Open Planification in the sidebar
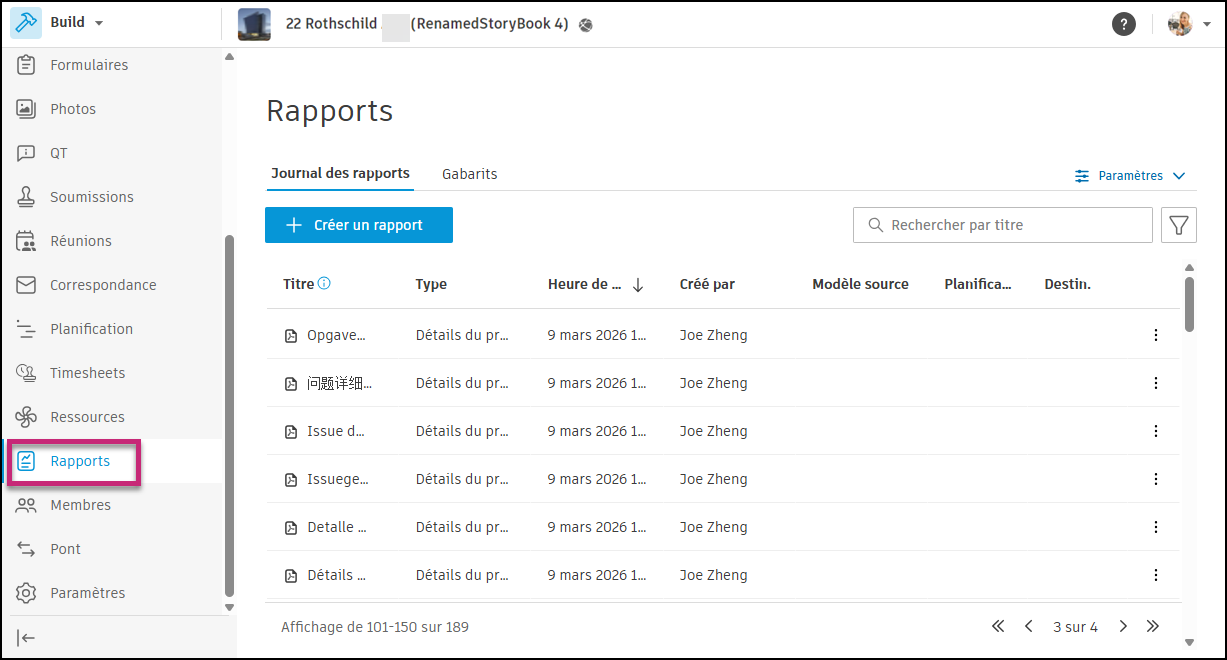Image resolution: width=1227 pixels, height=660 pixels. 91,329
